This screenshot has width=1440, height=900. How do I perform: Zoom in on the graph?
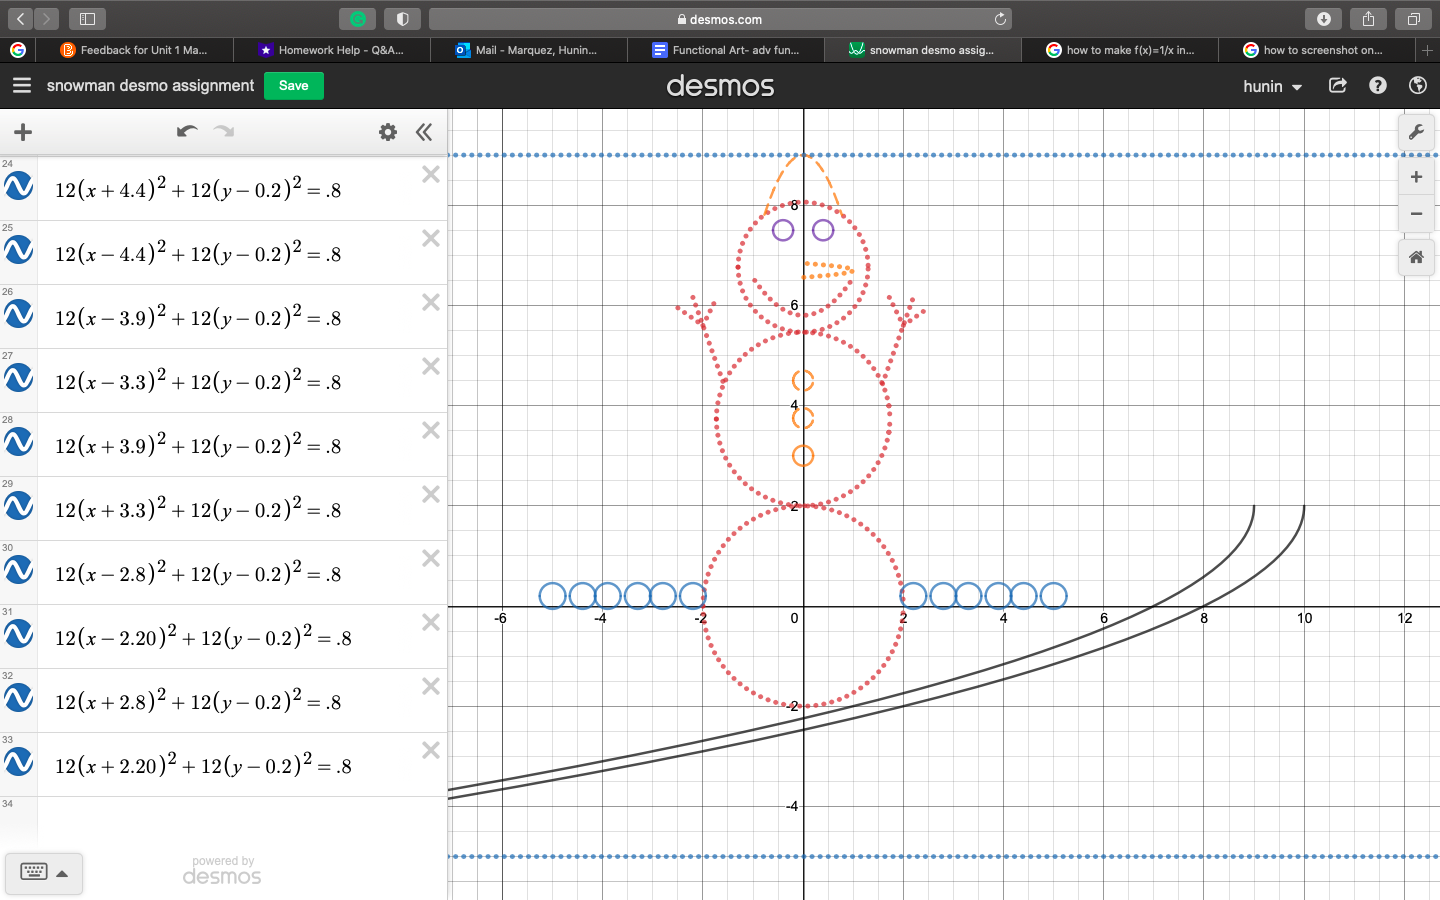click(x=1416, y=177)
